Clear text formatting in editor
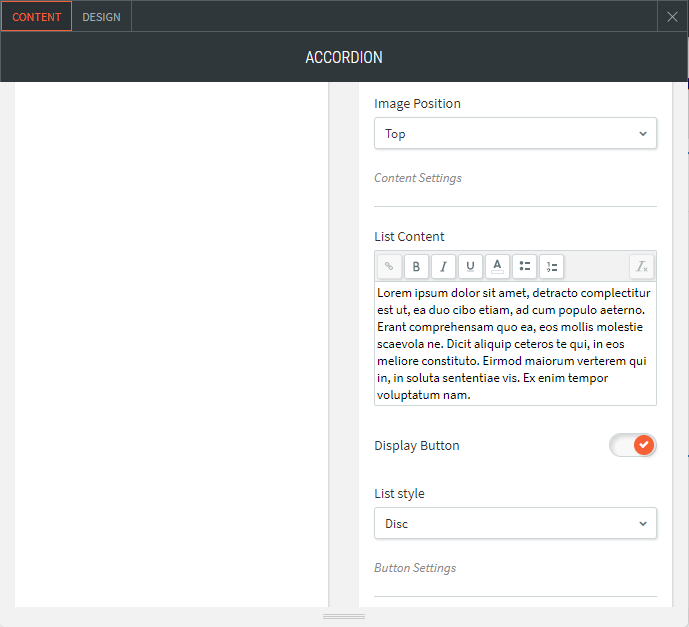 [642, 266]
